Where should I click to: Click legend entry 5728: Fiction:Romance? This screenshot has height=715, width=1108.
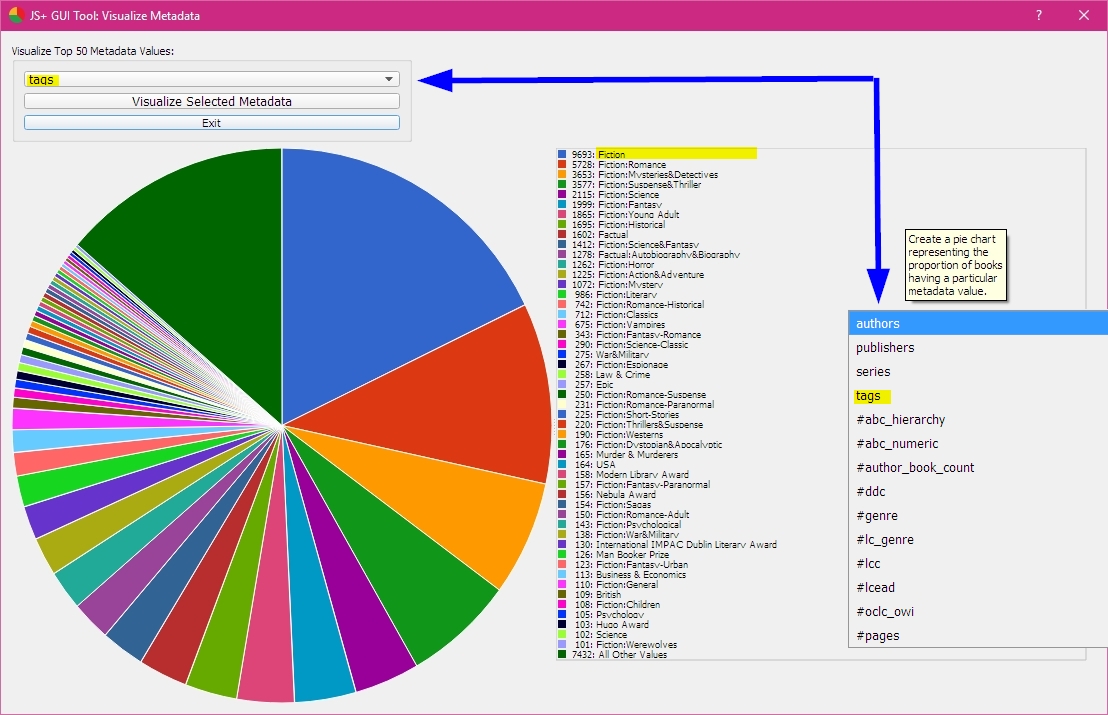click(619, 164)
